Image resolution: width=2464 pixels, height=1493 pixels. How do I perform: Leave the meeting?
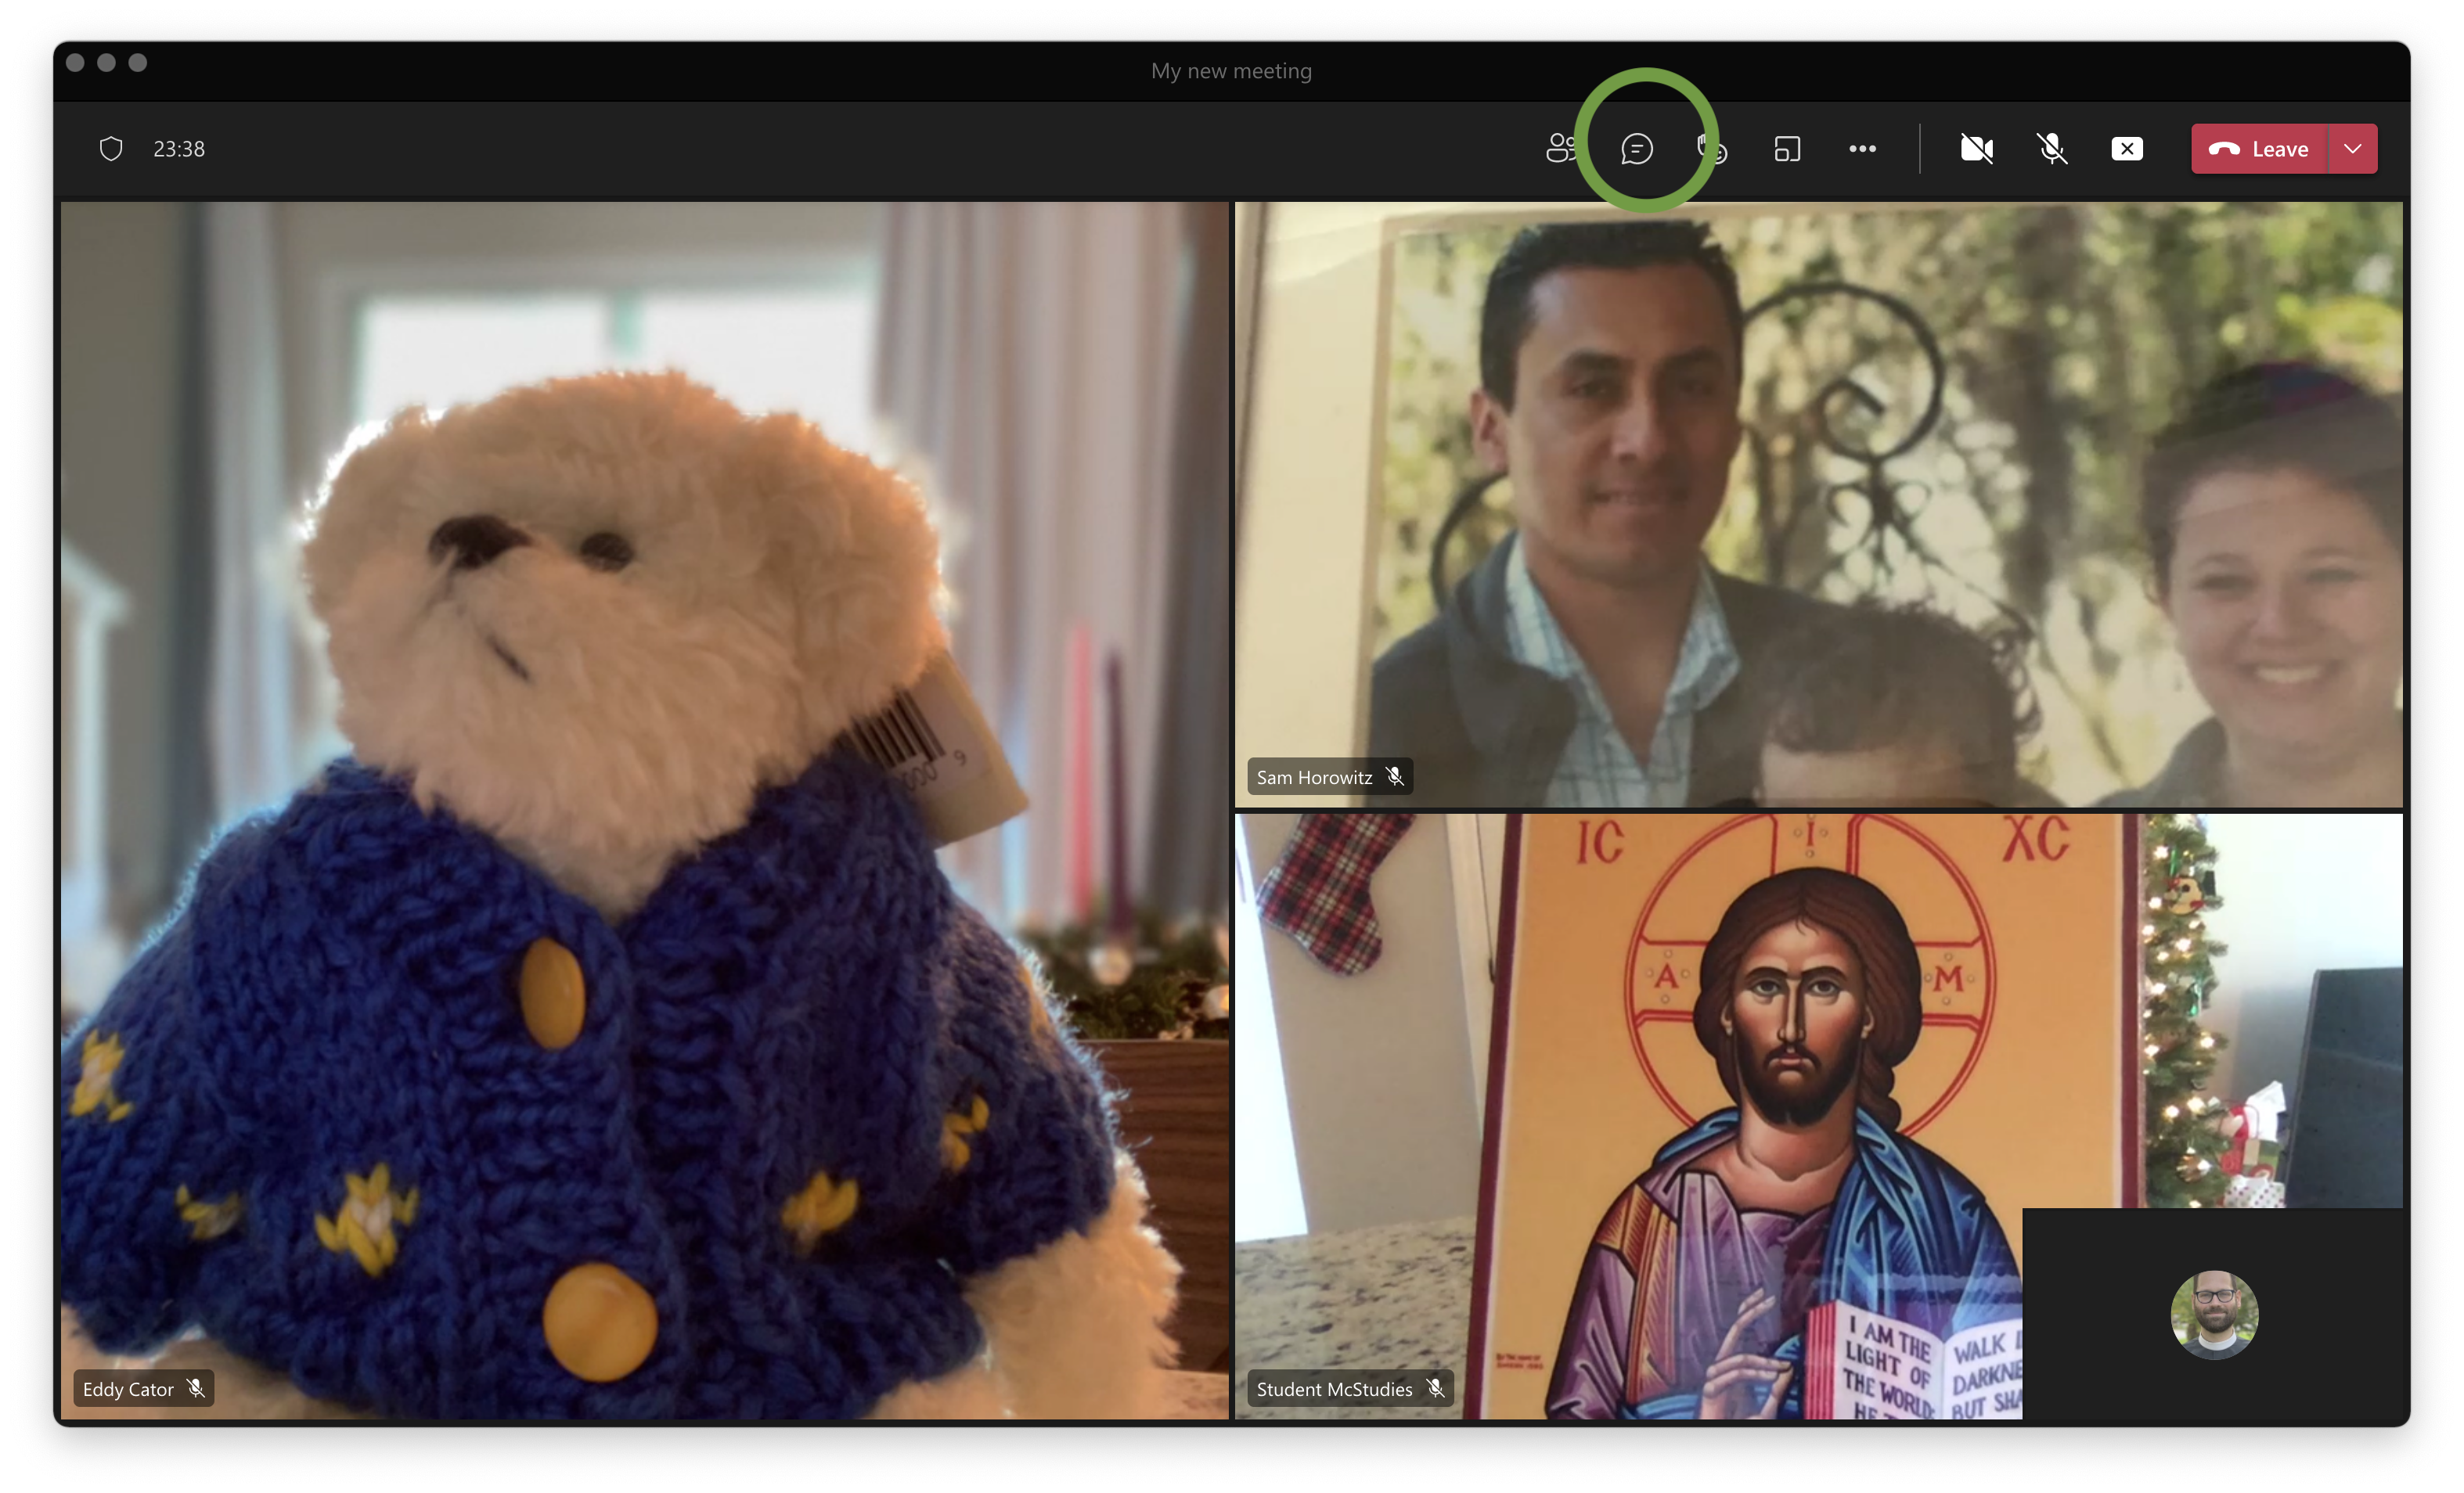tap(2259, 149)
